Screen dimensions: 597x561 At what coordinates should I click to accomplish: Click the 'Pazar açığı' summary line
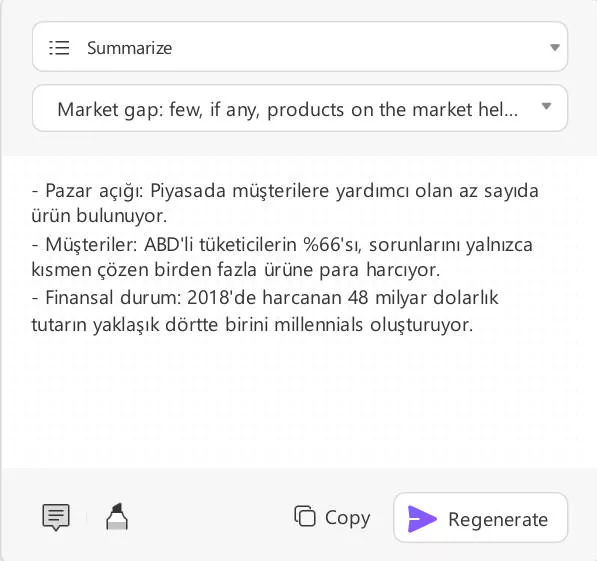point(285,190)
